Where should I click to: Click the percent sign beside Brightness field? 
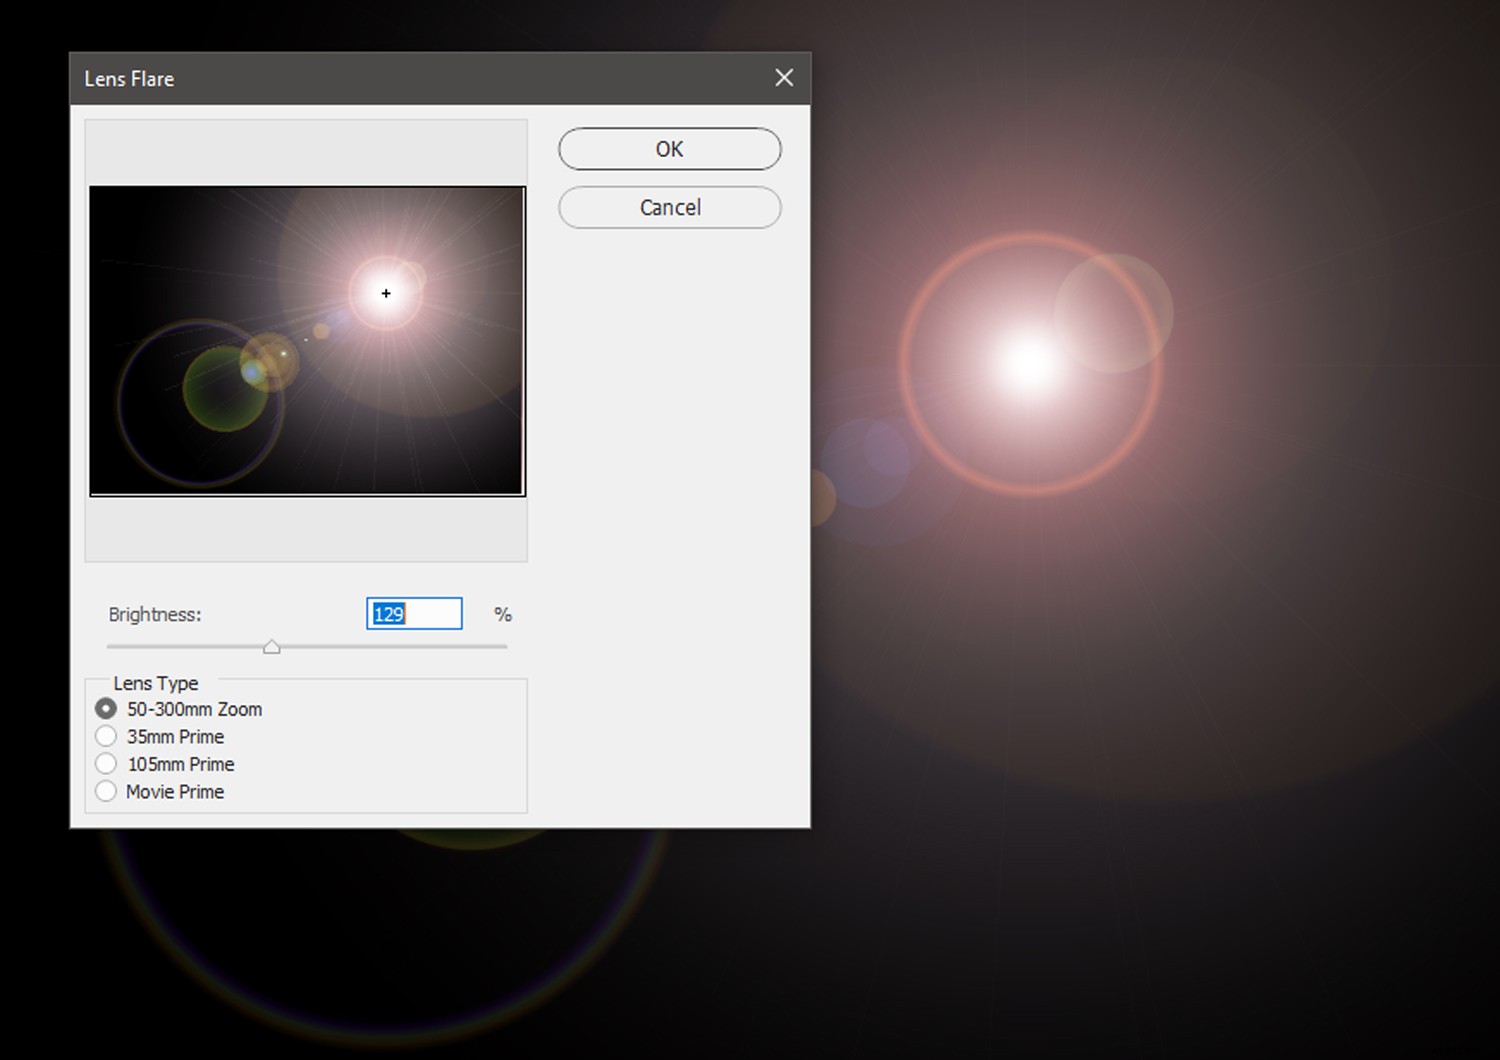(503, 614)
